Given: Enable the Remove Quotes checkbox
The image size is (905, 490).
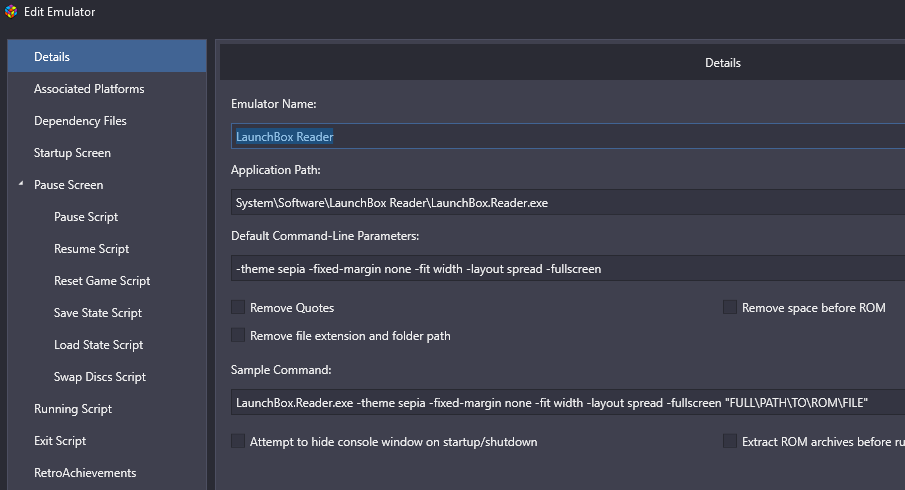Looking at the screenshot, I should click(238, 307).
